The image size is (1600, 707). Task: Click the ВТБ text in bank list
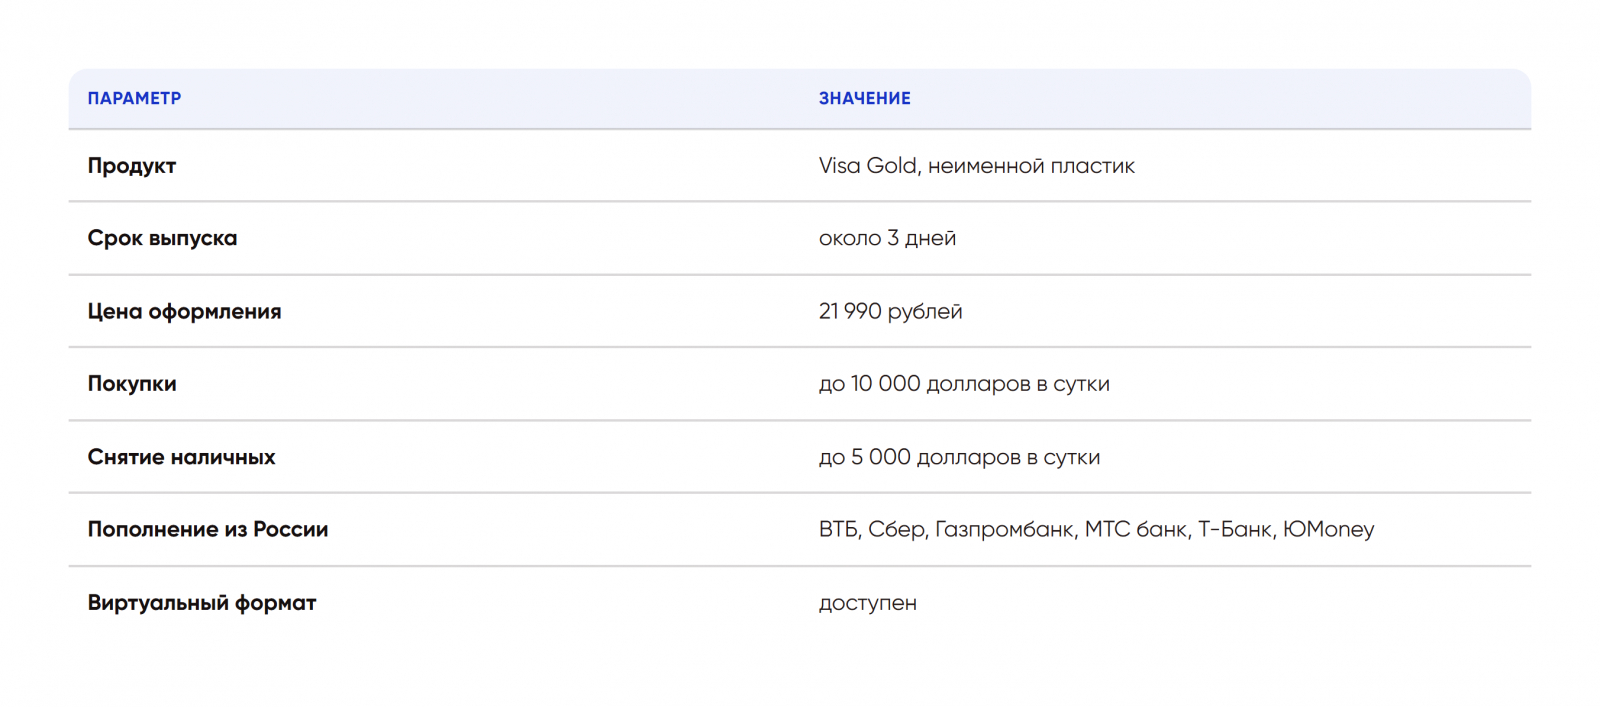(x=838, y=530)
